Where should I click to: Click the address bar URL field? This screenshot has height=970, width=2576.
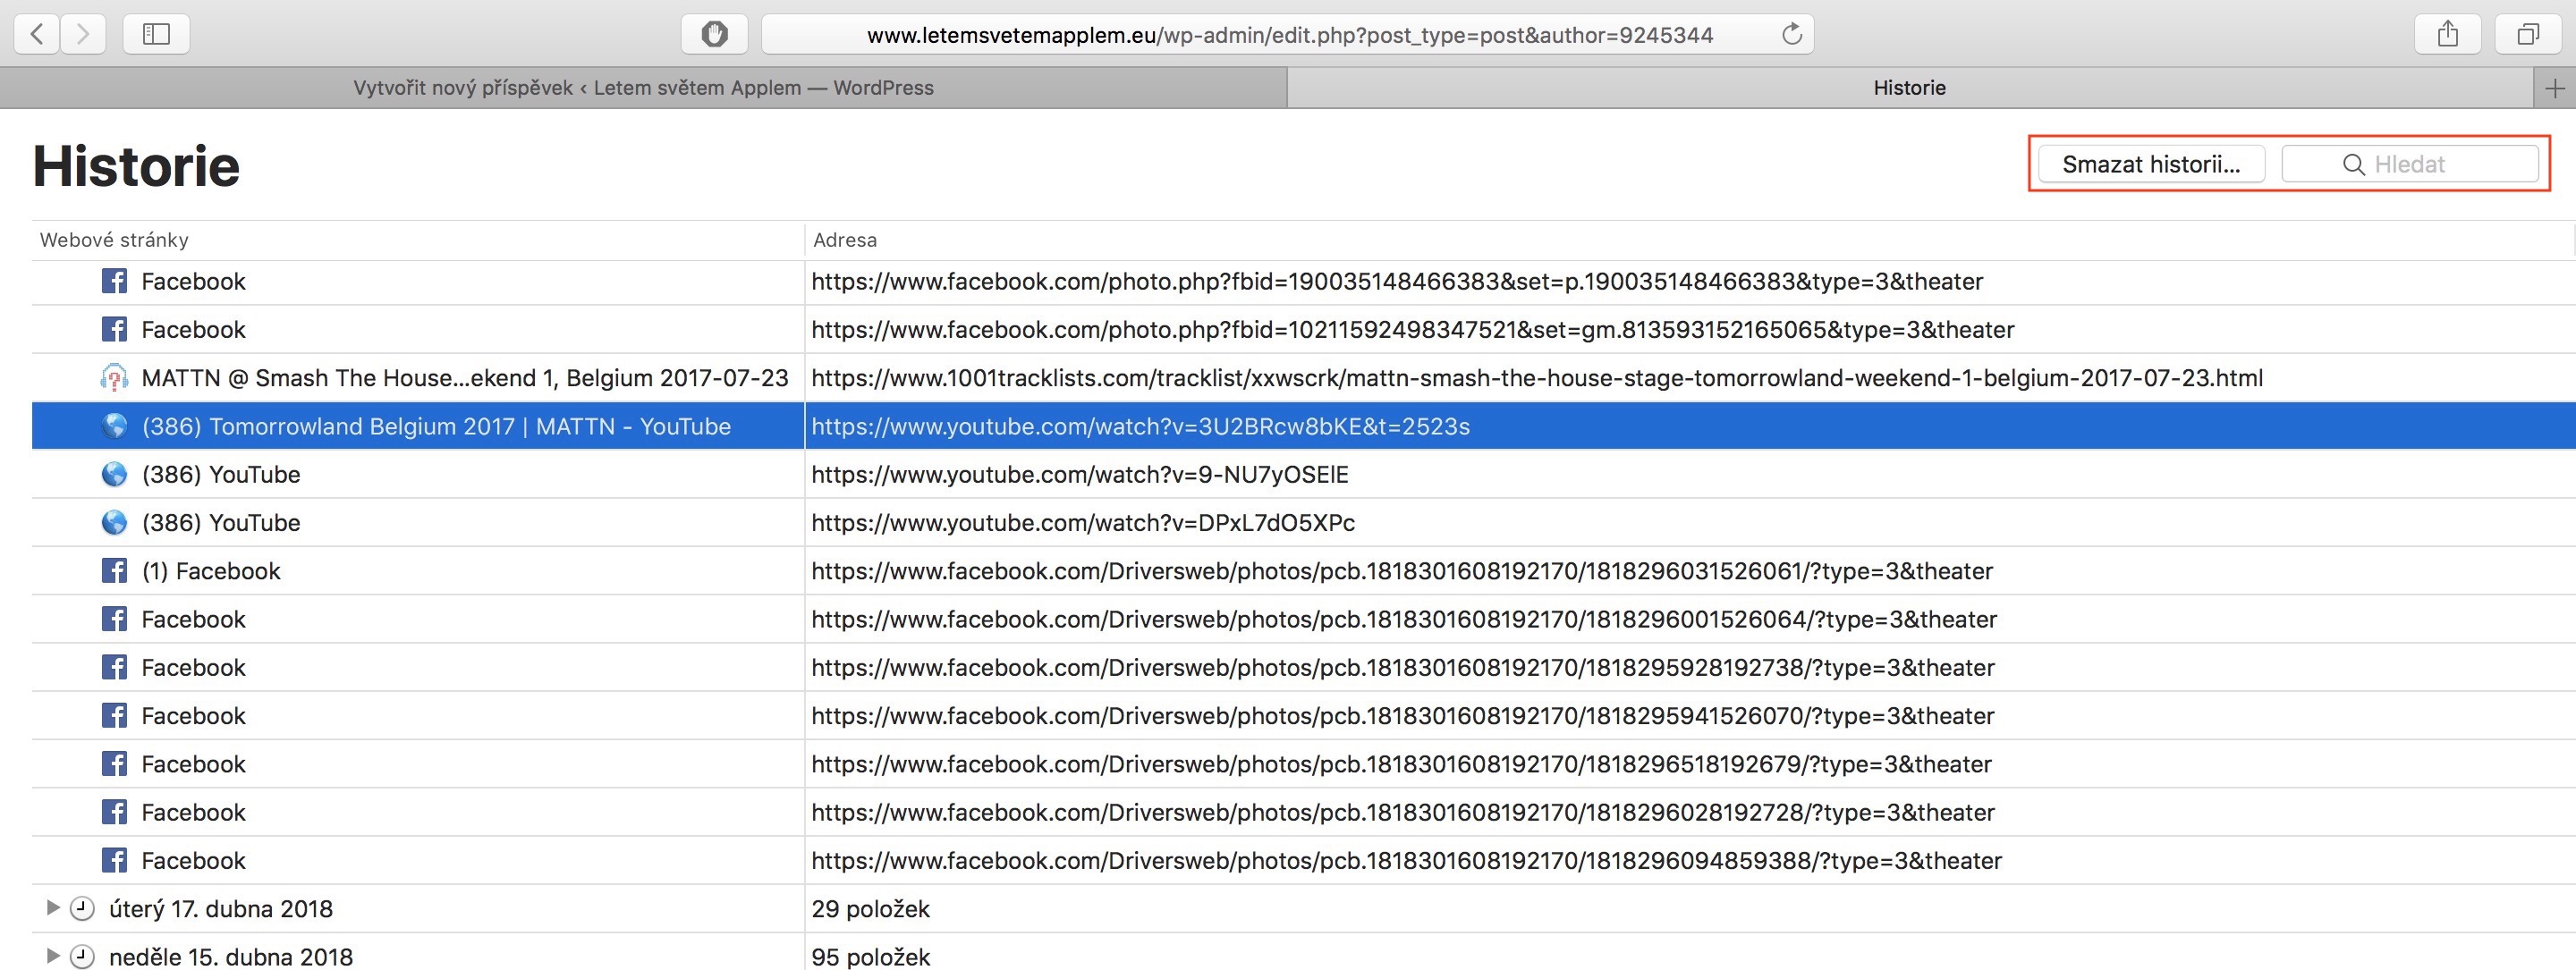pos(1289,35)
